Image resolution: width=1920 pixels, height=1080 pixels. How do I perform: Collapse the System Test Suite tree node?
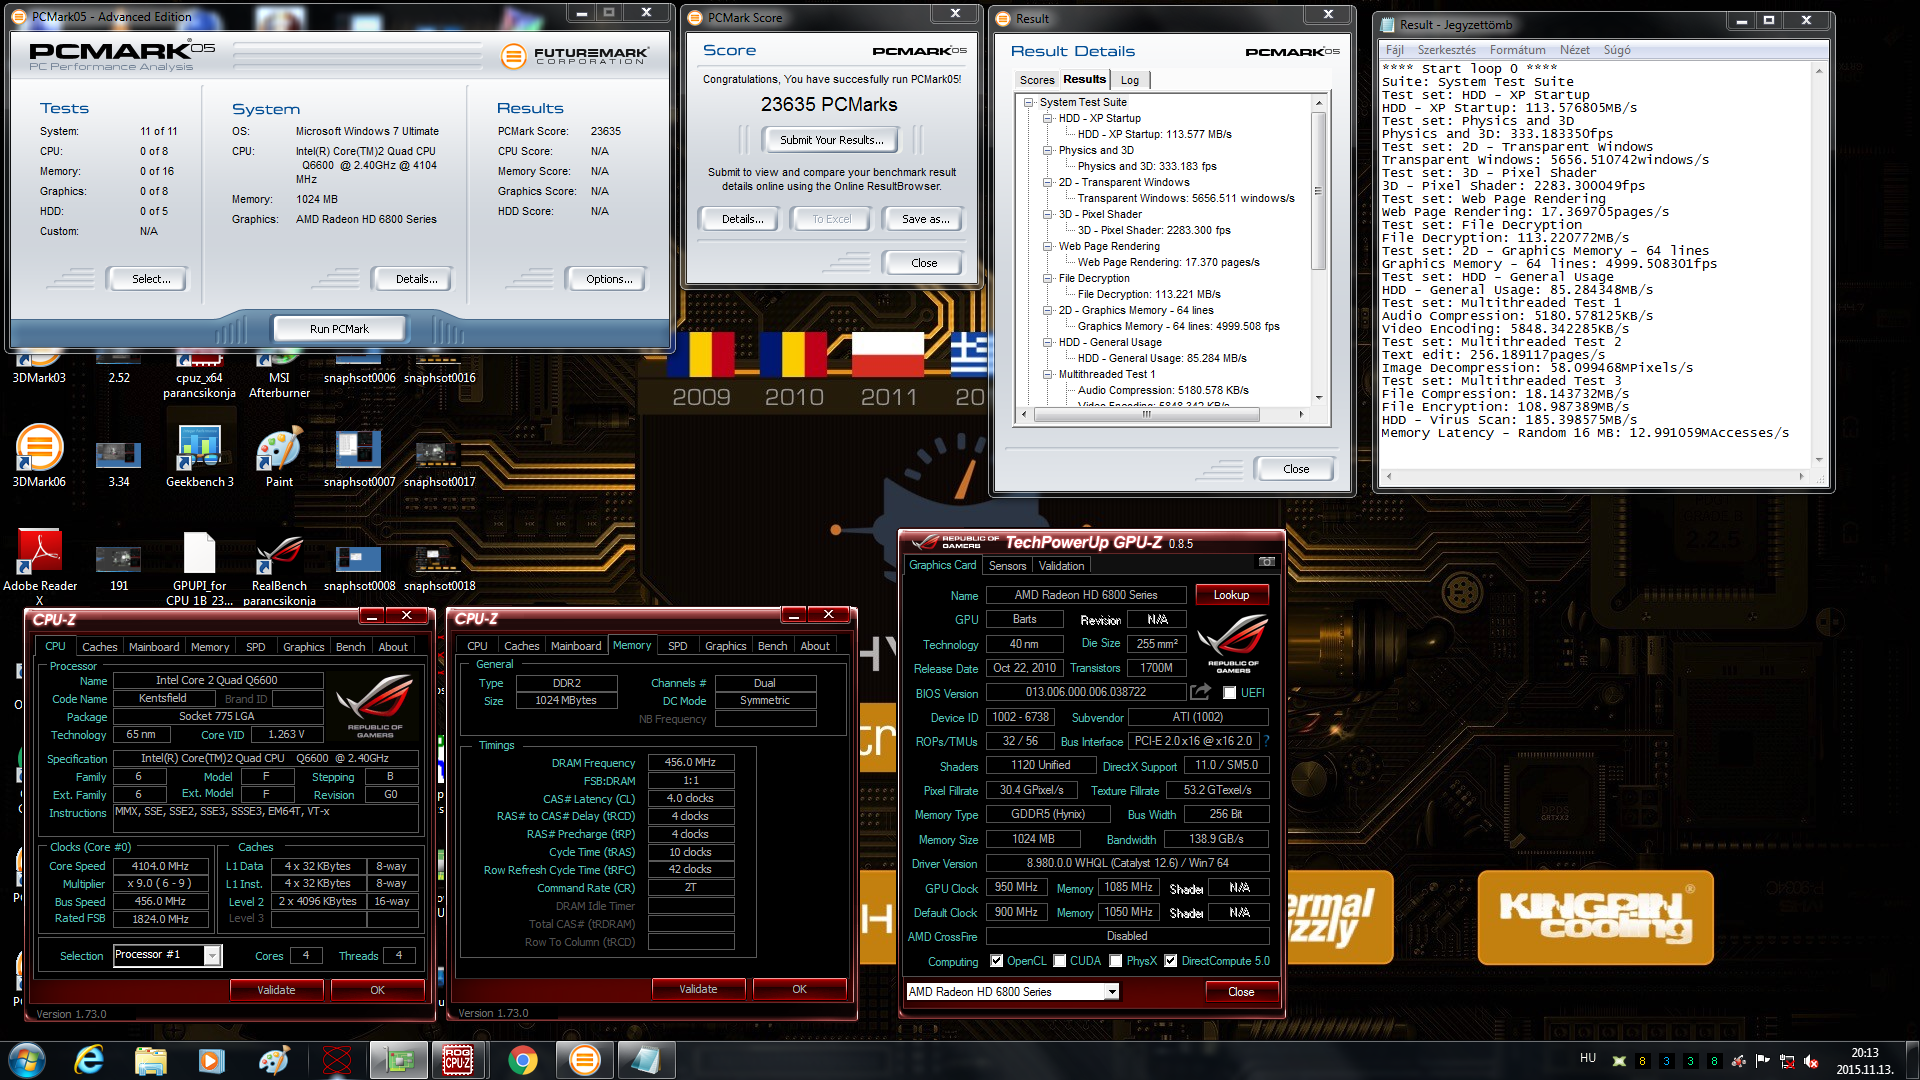[1028, 102]
